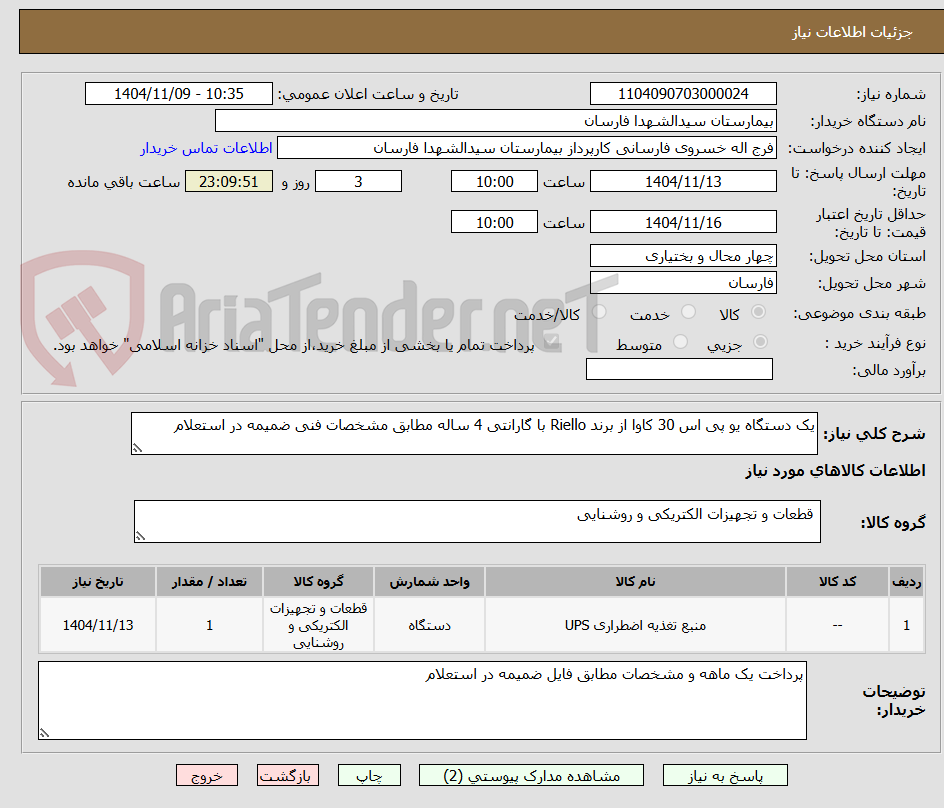The width and height of the screenshot is (944, 808).
Task: Click the ردیف column header
Action: (x=907, y=582)
